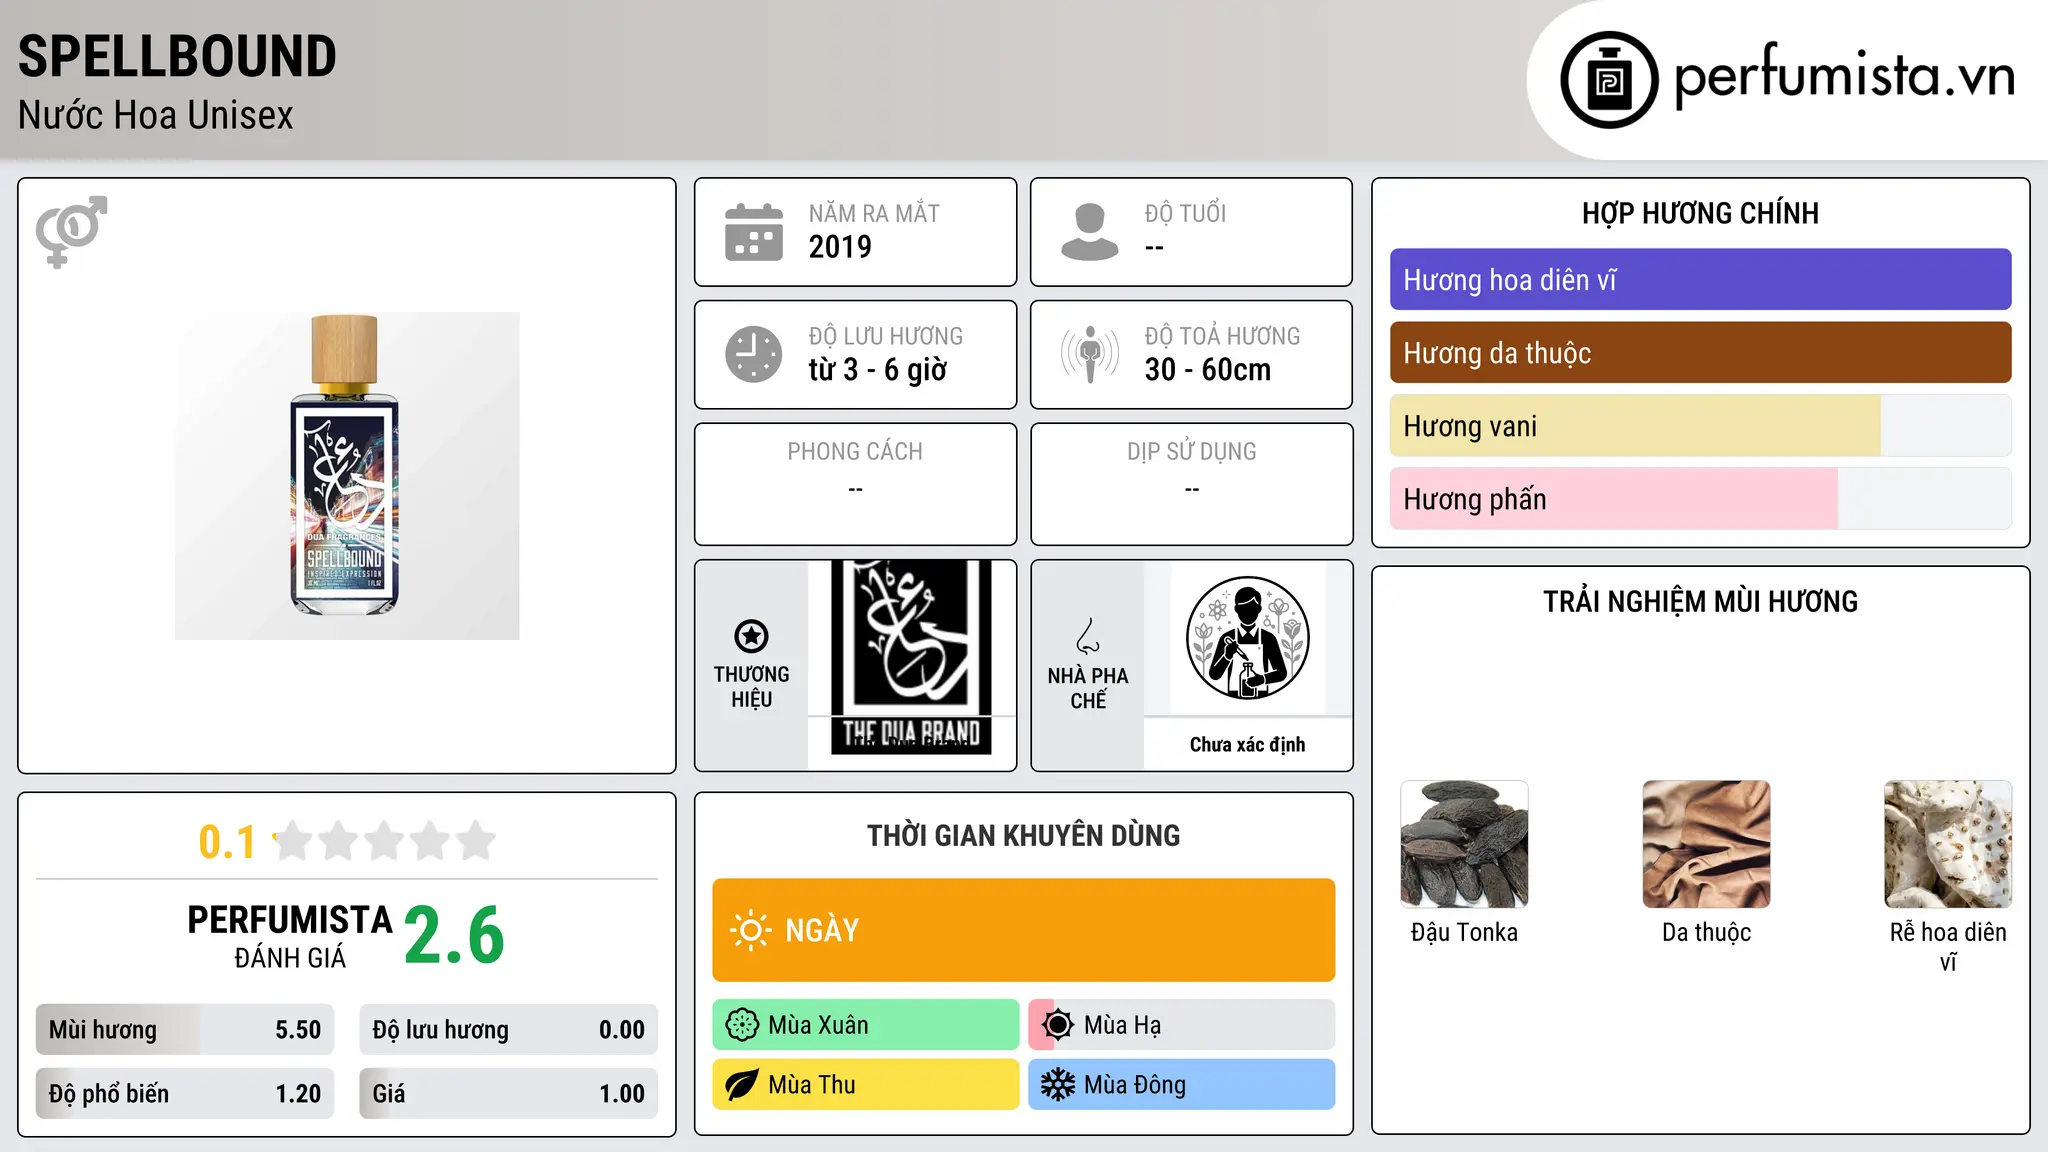Click the Chưa xác định perfumer label
The height and width of the screenshot is (1152, 2048).
[1247, 745]
